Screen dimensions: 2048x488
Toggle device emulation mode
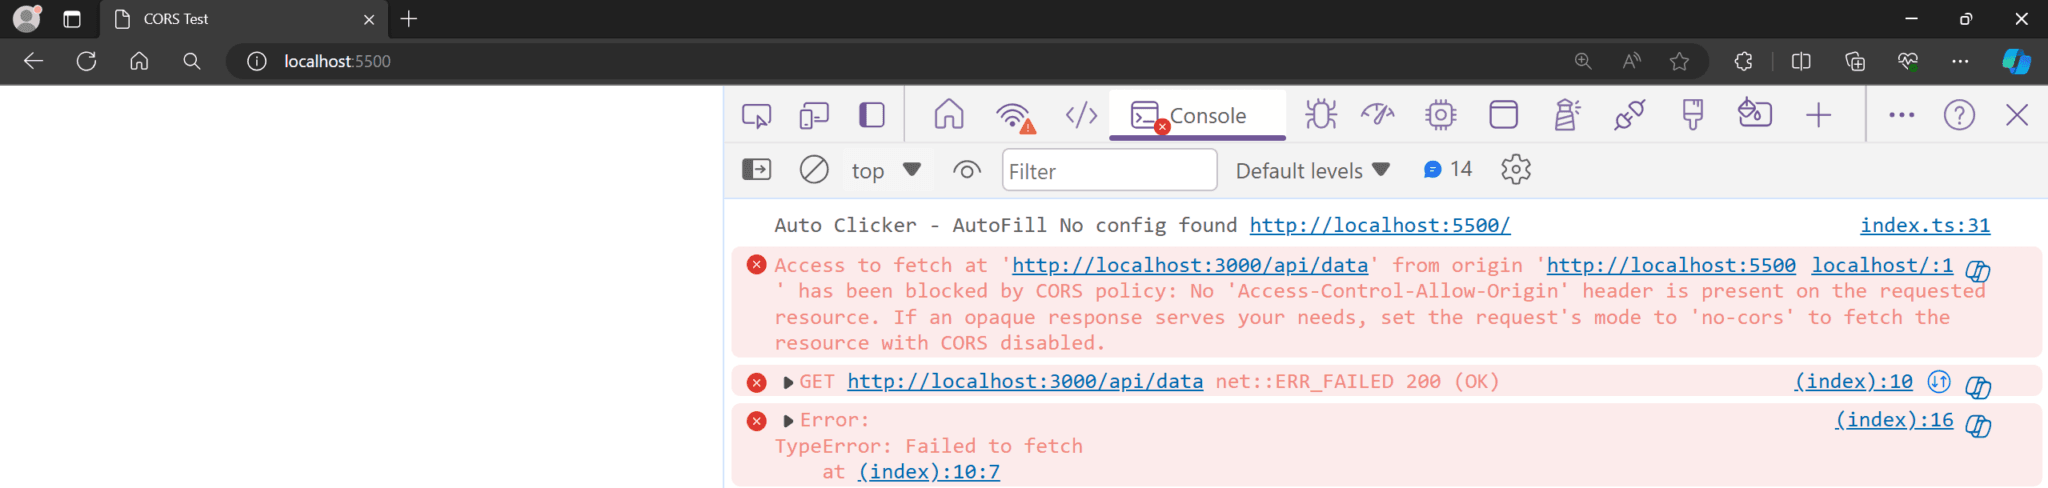click(x=814, y=116)
